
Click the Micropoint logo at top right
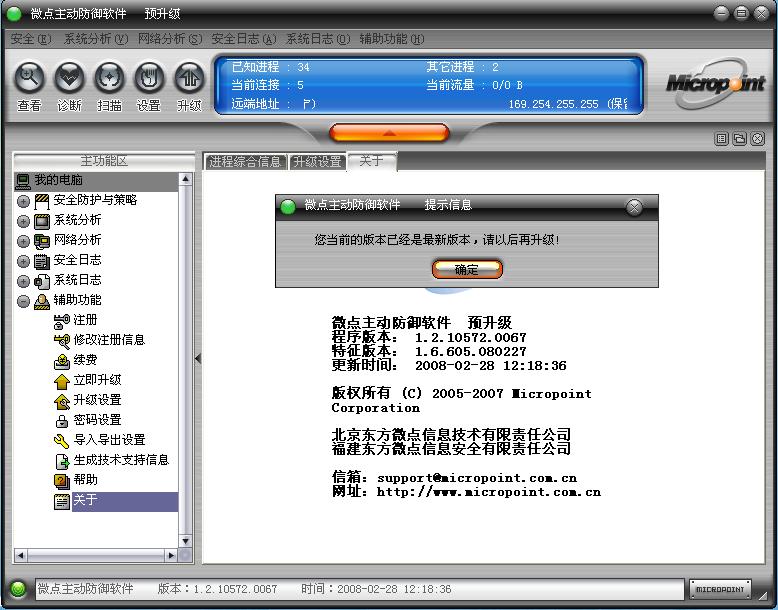715,83
